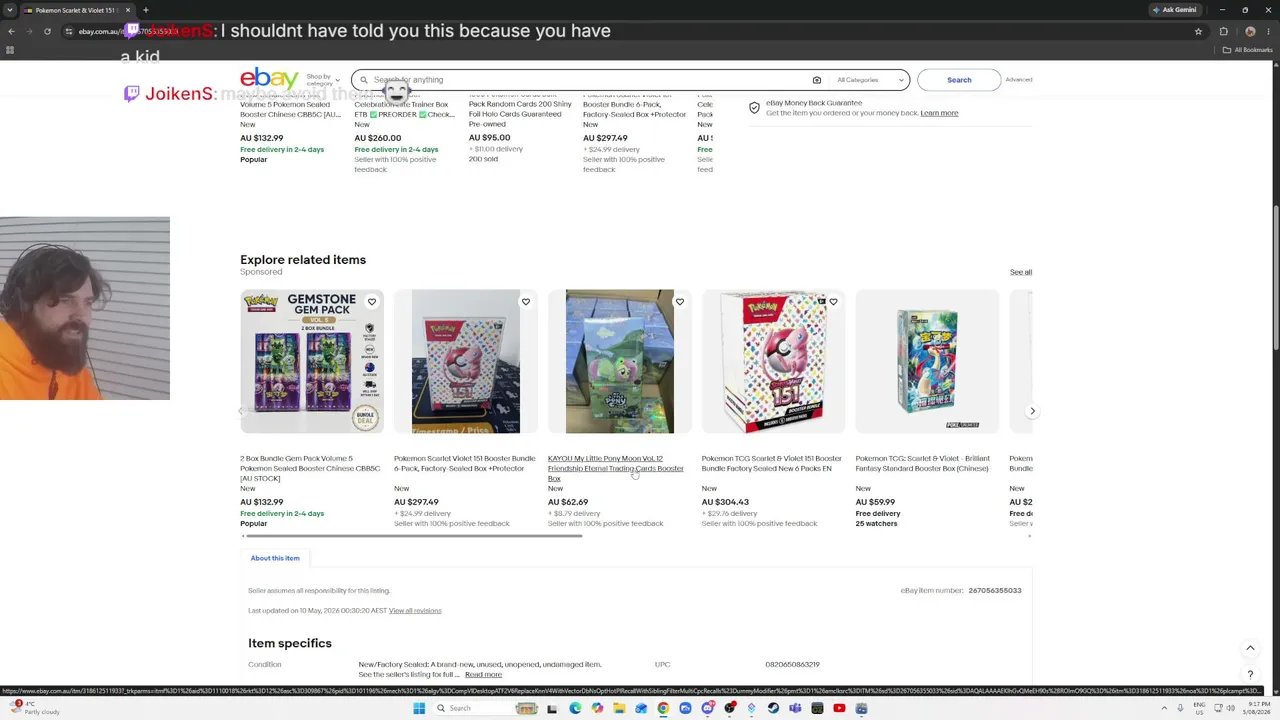This screenshot has height=720, width=1280.
Task: Open YouTube app from the taskbar
Action: (839, 708)
